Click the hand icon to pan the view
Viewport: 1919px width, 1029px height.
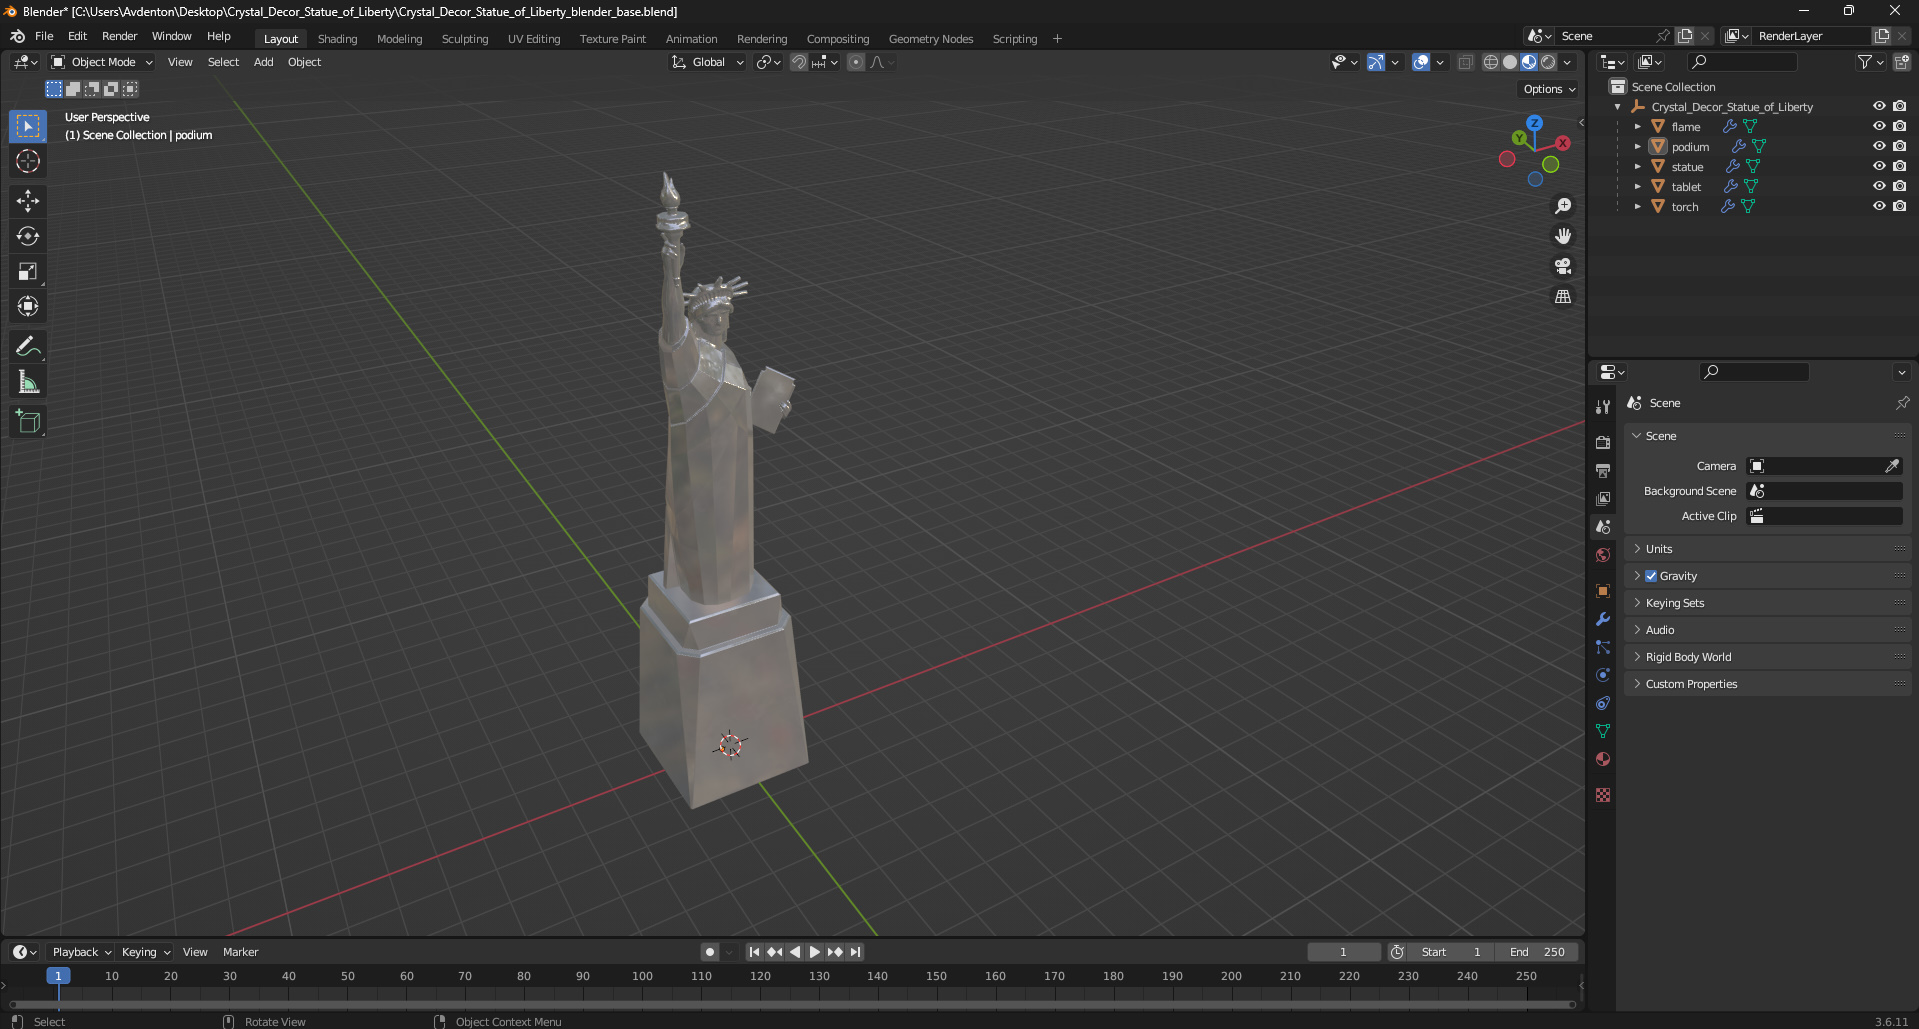[1563, 236]
